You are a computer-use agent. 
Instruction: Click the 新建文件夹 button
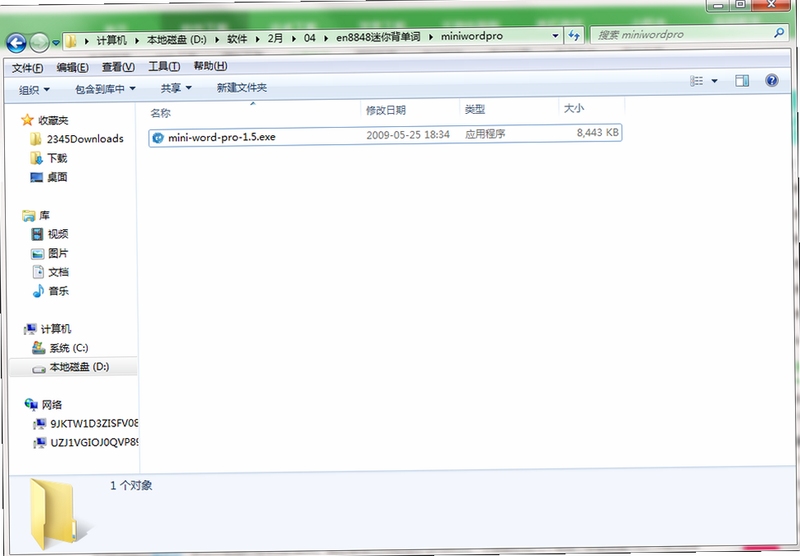(242, 88)
